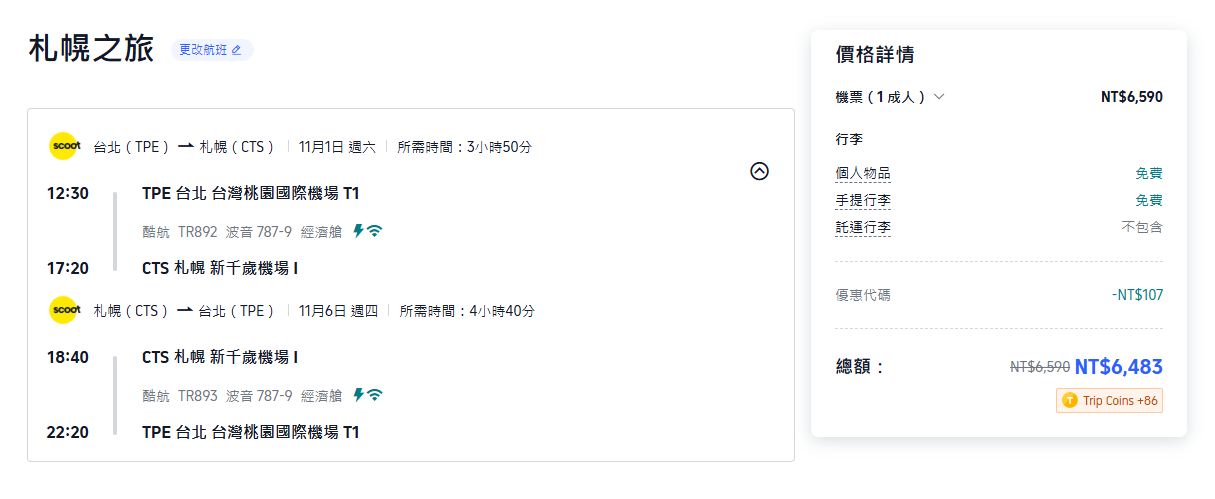Click flight number TR893 in return details
This screenshot has height=499, width=1215.
pyautogui.click(x=197, y=395)
